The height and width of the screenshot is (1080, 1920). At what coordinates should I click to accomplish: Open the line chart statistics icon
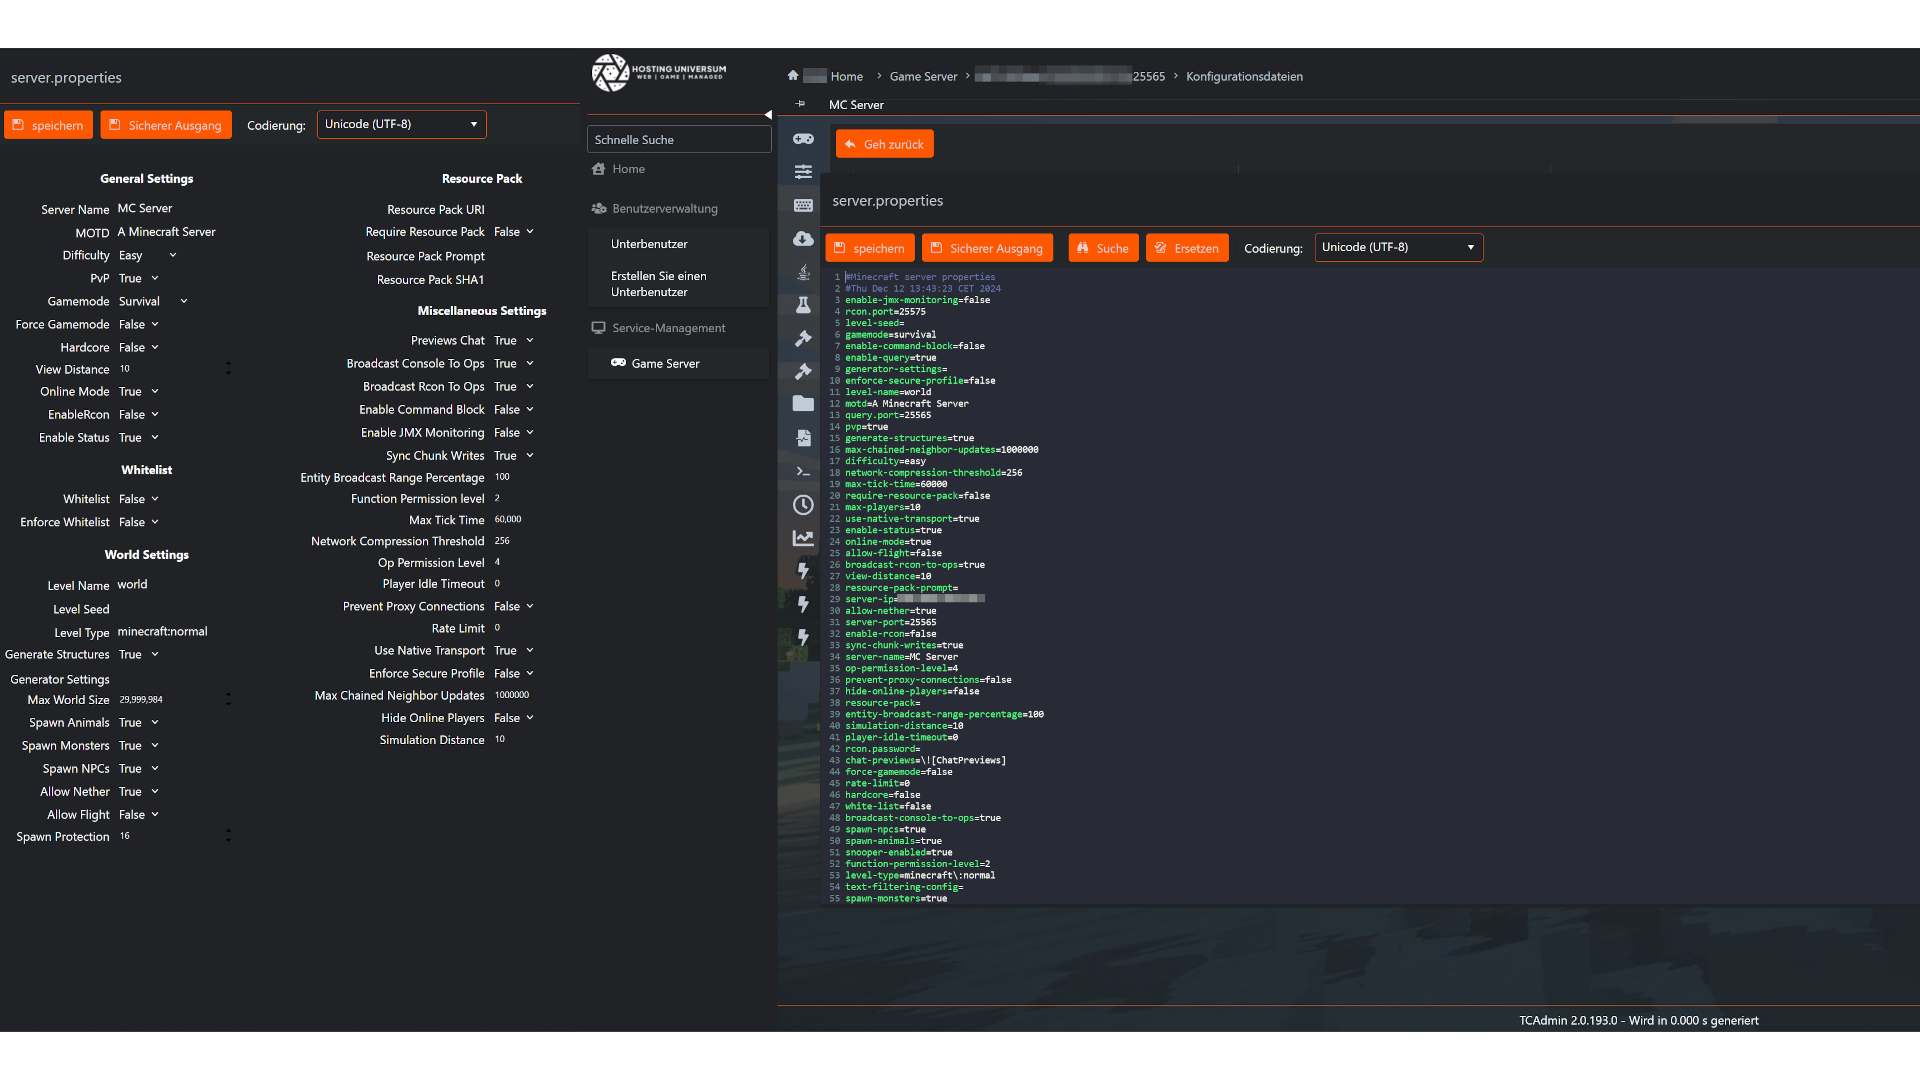803,538
